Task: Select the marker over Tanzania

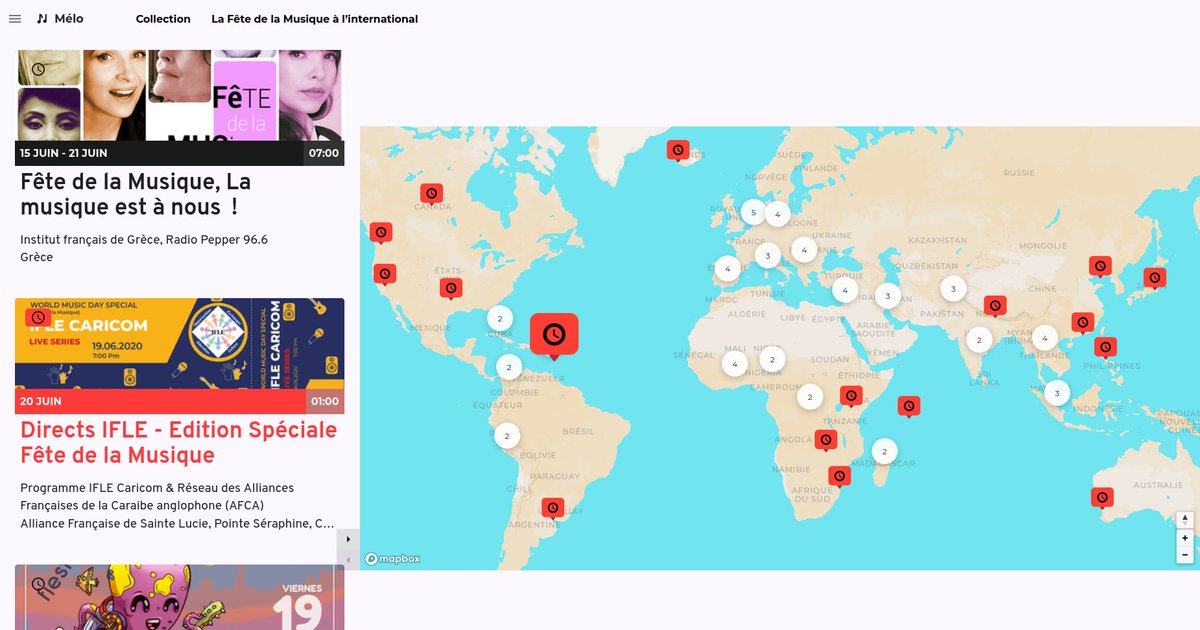Action: click(x=851, y=396)
